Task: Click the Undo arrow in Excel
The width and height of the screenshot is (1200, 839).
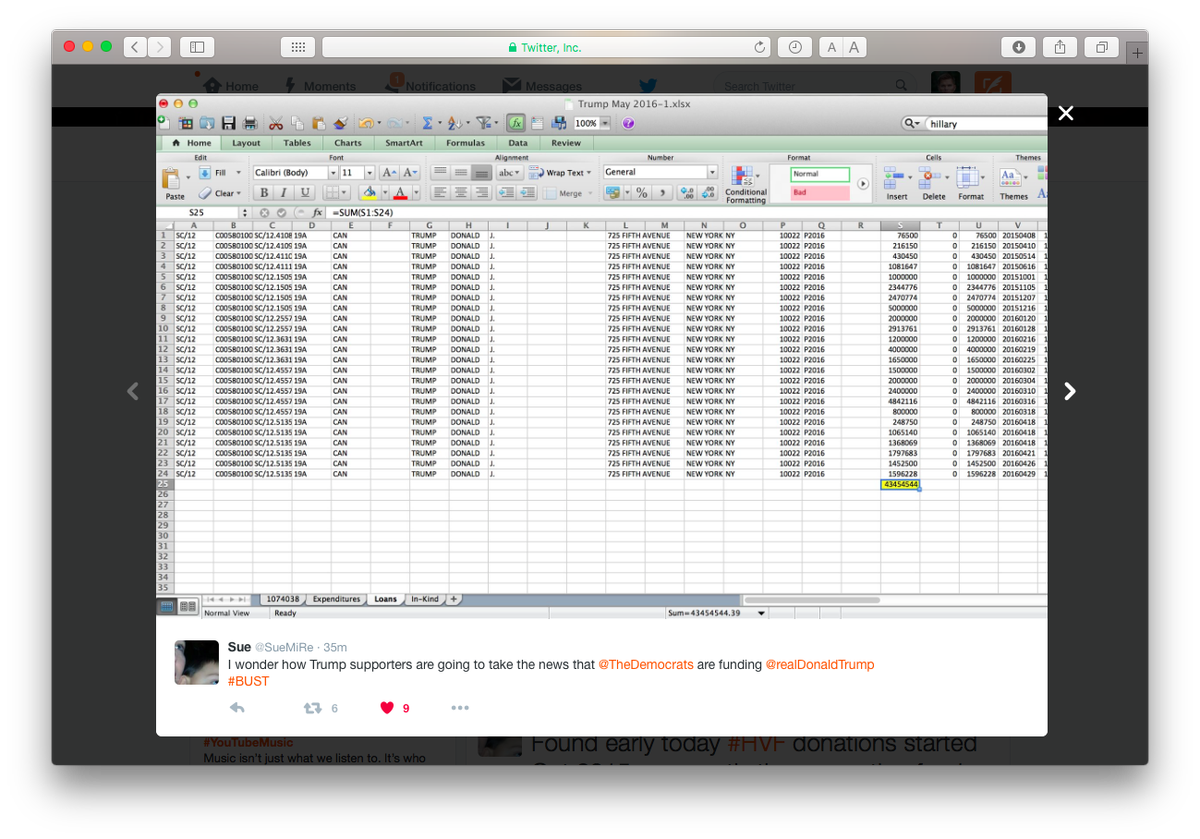Action: point(366,123)
